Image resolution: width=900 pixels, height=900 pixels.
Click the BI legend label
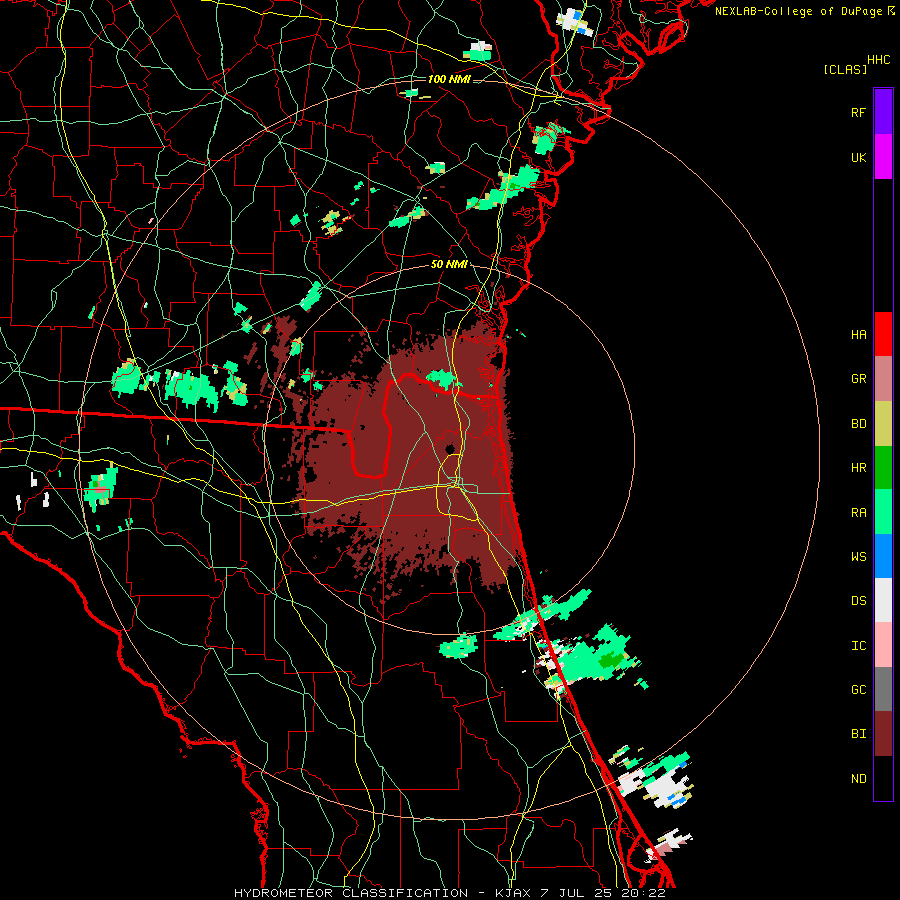point(858,734)
